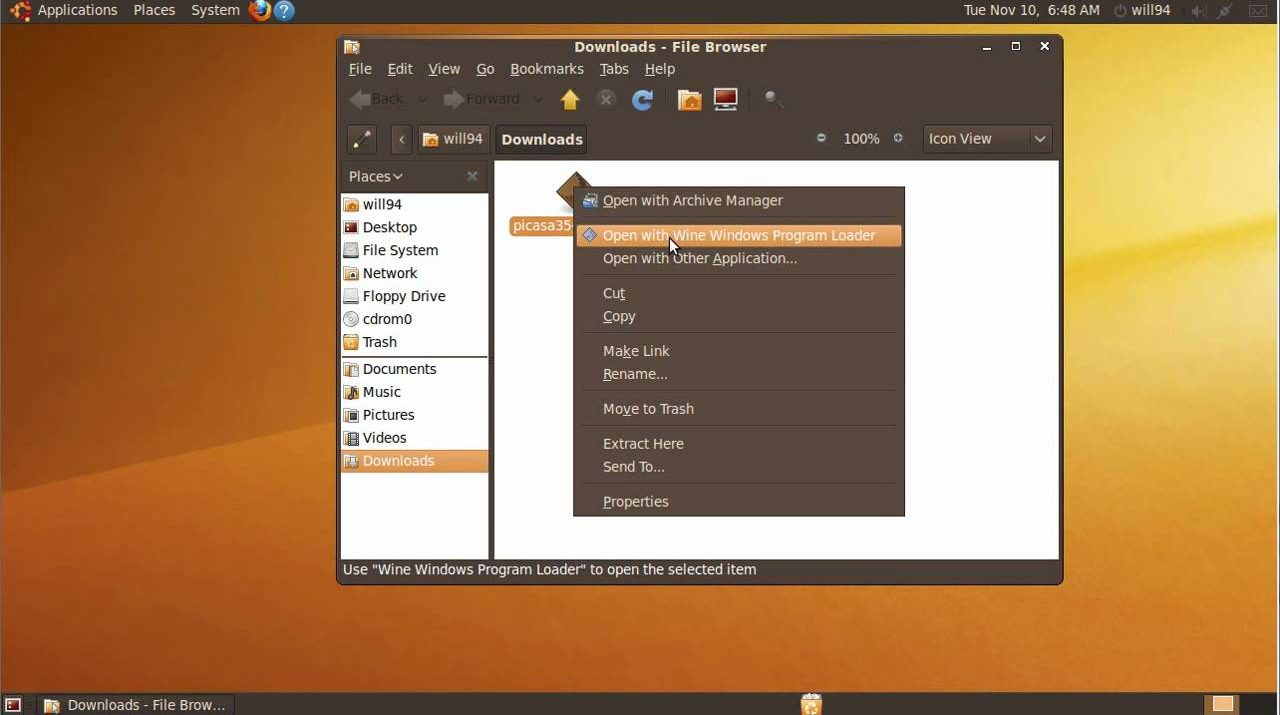Close the Places side pane
Screen dimensions: 1280x715
tap(472, 177)
